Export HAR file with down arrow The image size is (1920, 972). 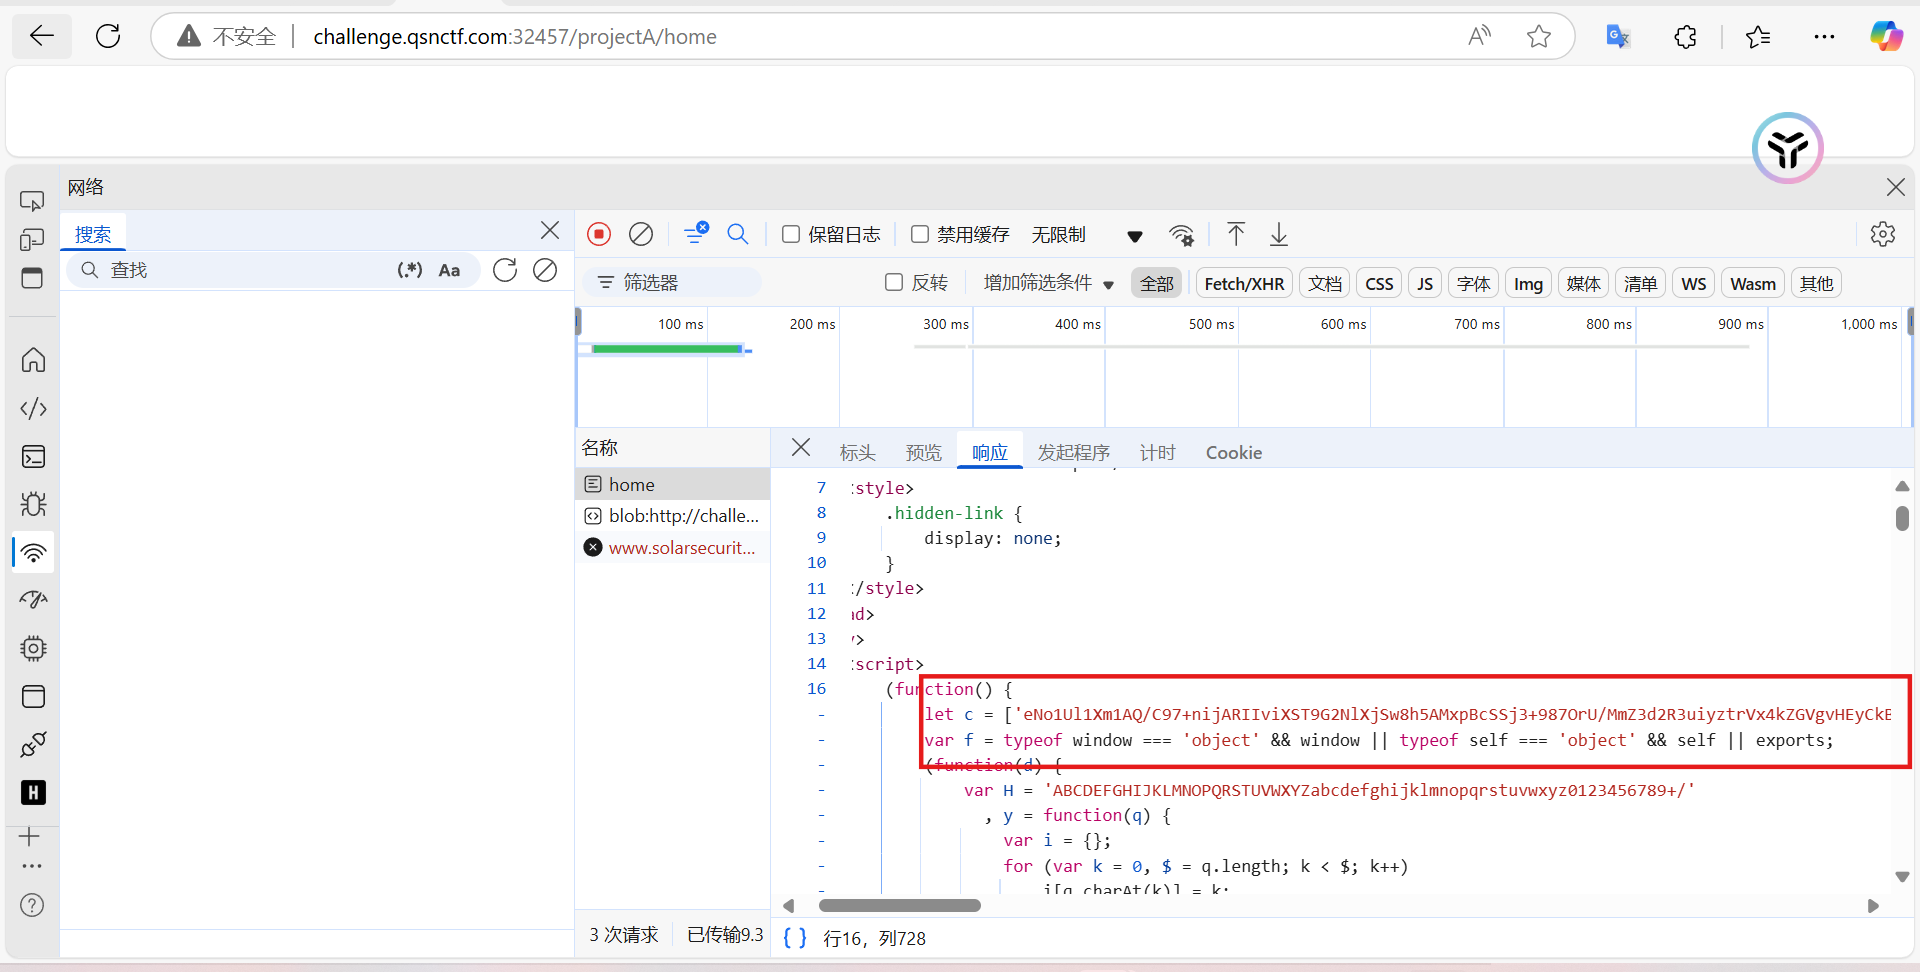click(x=1279, y=234)
